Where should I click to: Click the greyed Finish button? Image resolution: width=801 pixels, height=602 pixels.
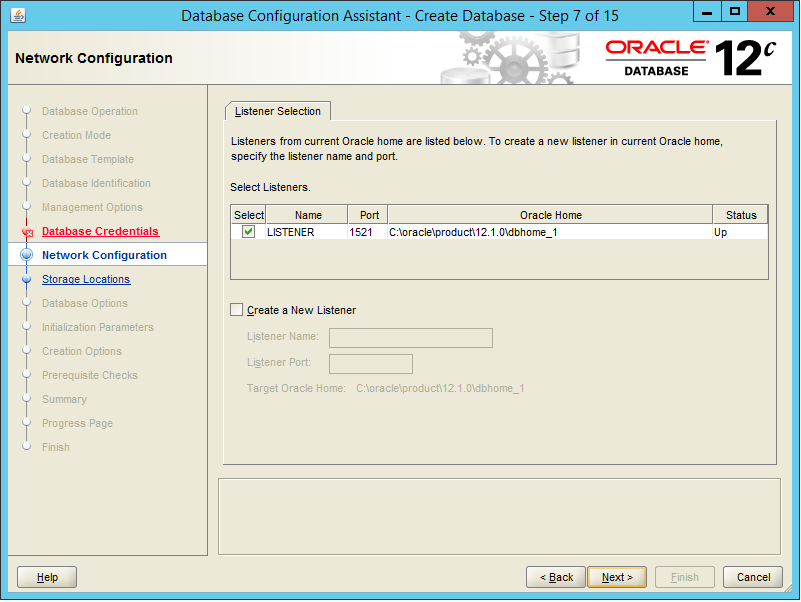(685, 577)
